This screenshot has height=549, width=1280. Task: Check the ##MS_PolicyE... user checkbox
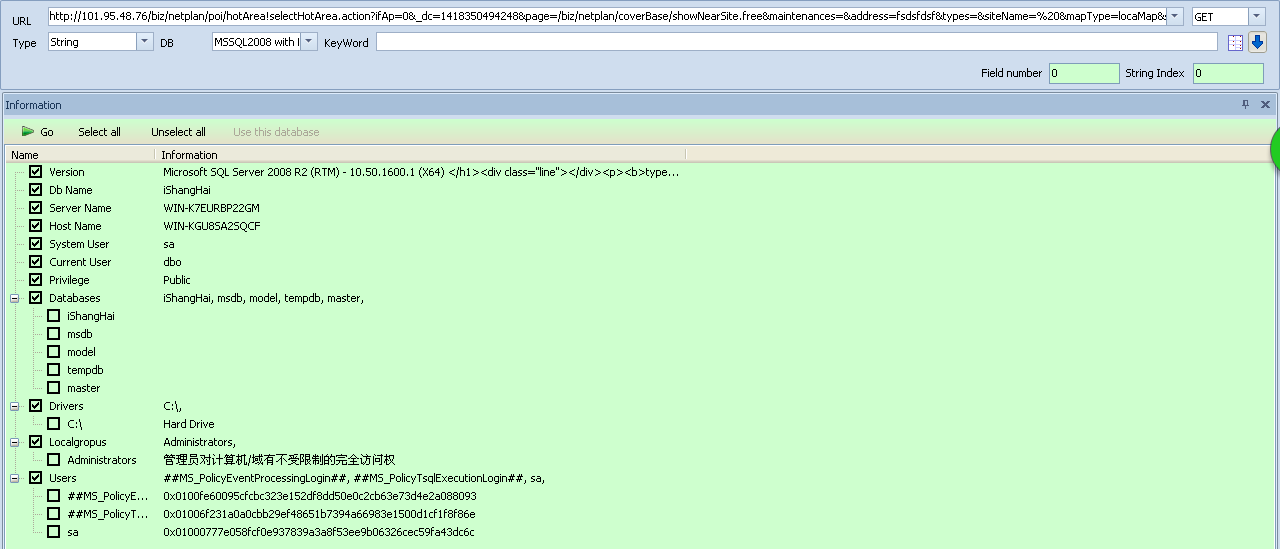coord(54,496)
